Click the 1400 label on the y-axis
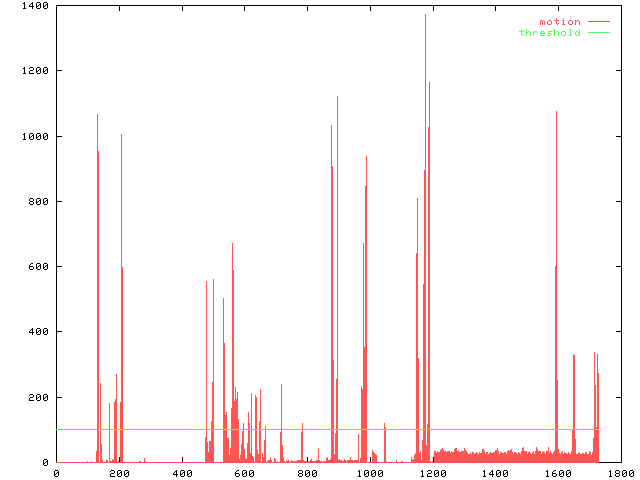 point(36,6)
